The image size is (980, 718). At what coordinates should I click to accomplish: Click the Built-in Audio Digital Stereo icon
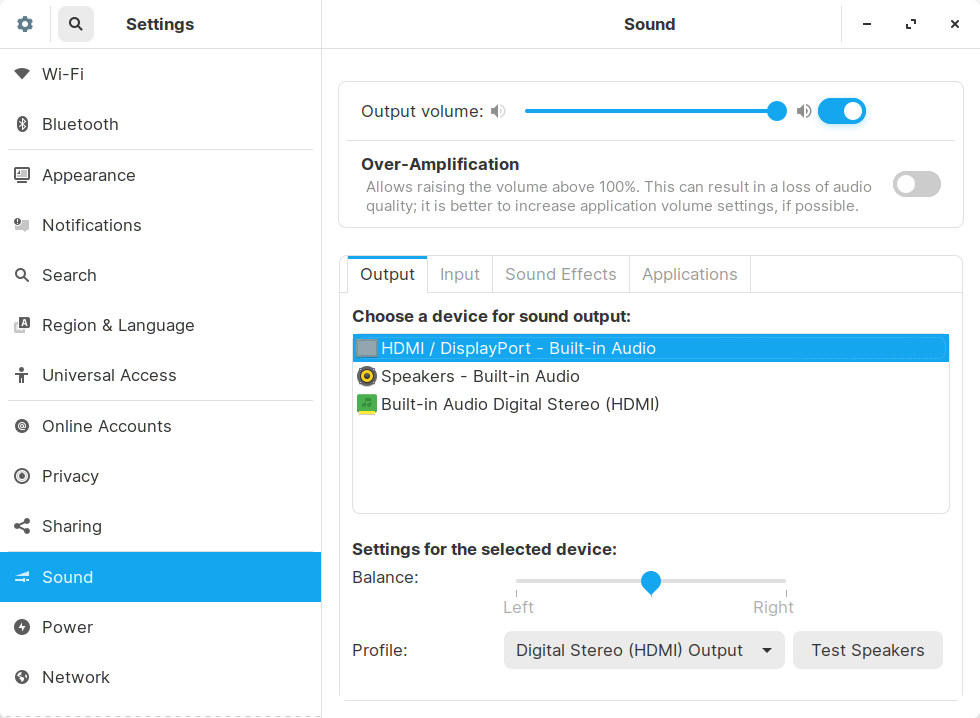pos(367,404)
